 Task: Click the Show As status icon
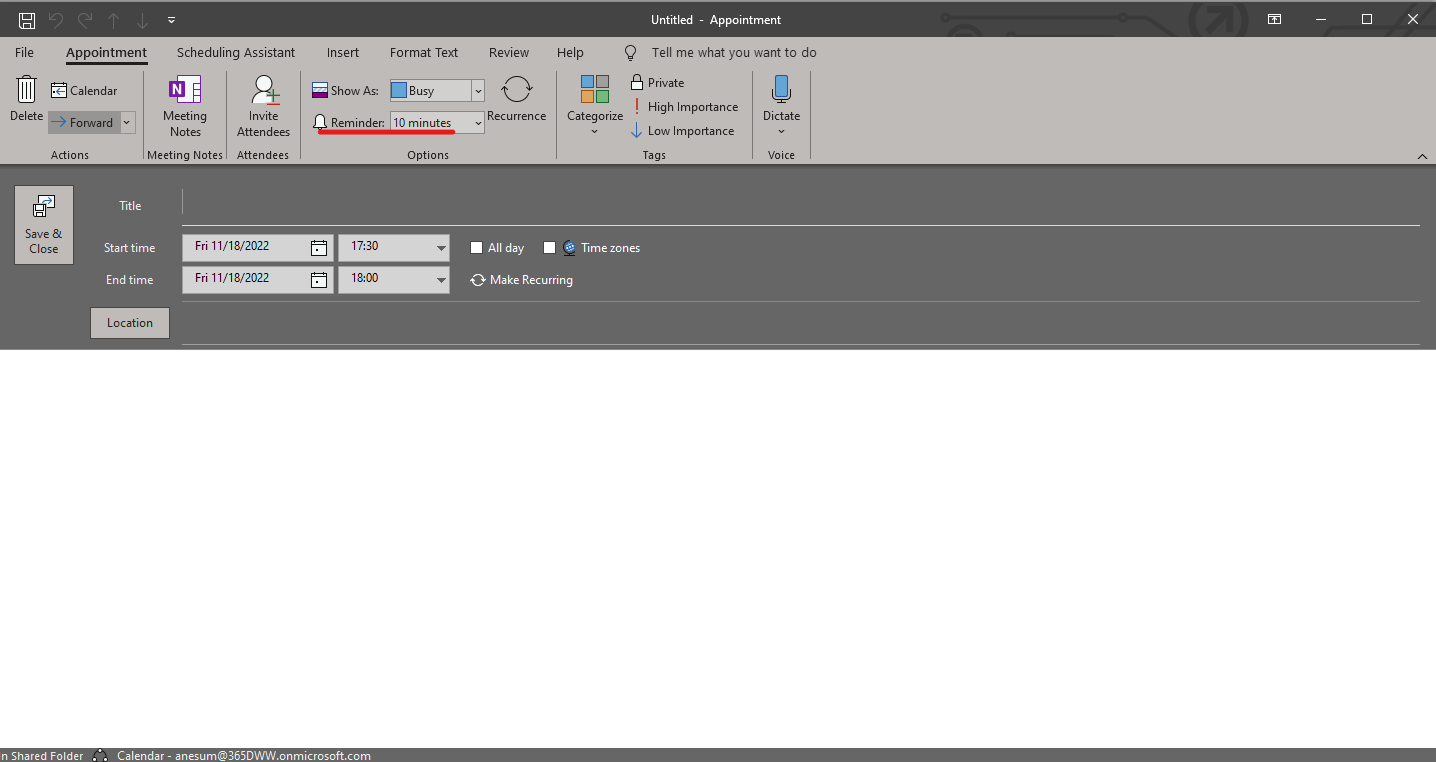[x=320, y=91]
